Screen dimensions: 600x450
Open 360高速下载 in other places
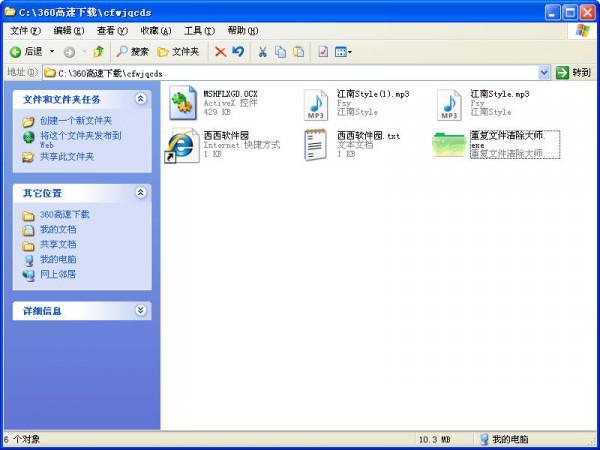tap(64, 214)
